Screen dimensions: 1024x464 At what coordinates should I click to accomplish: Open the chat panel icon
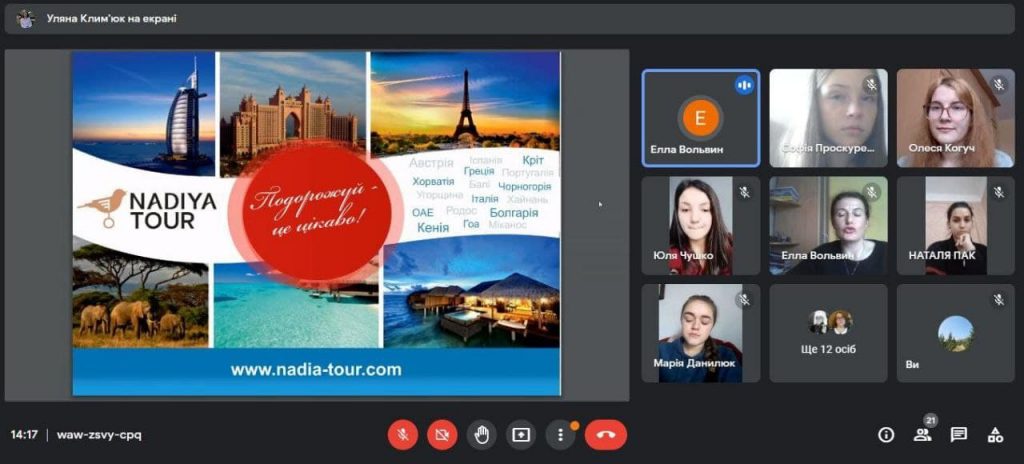958,435
